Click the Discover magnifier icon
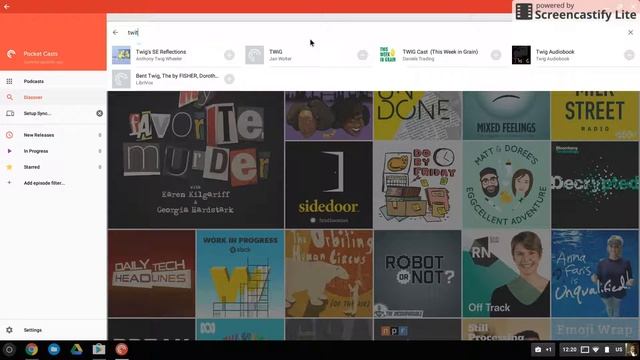Screen dimensions: 640x360 pyautogui.click(x=9, y=97)
